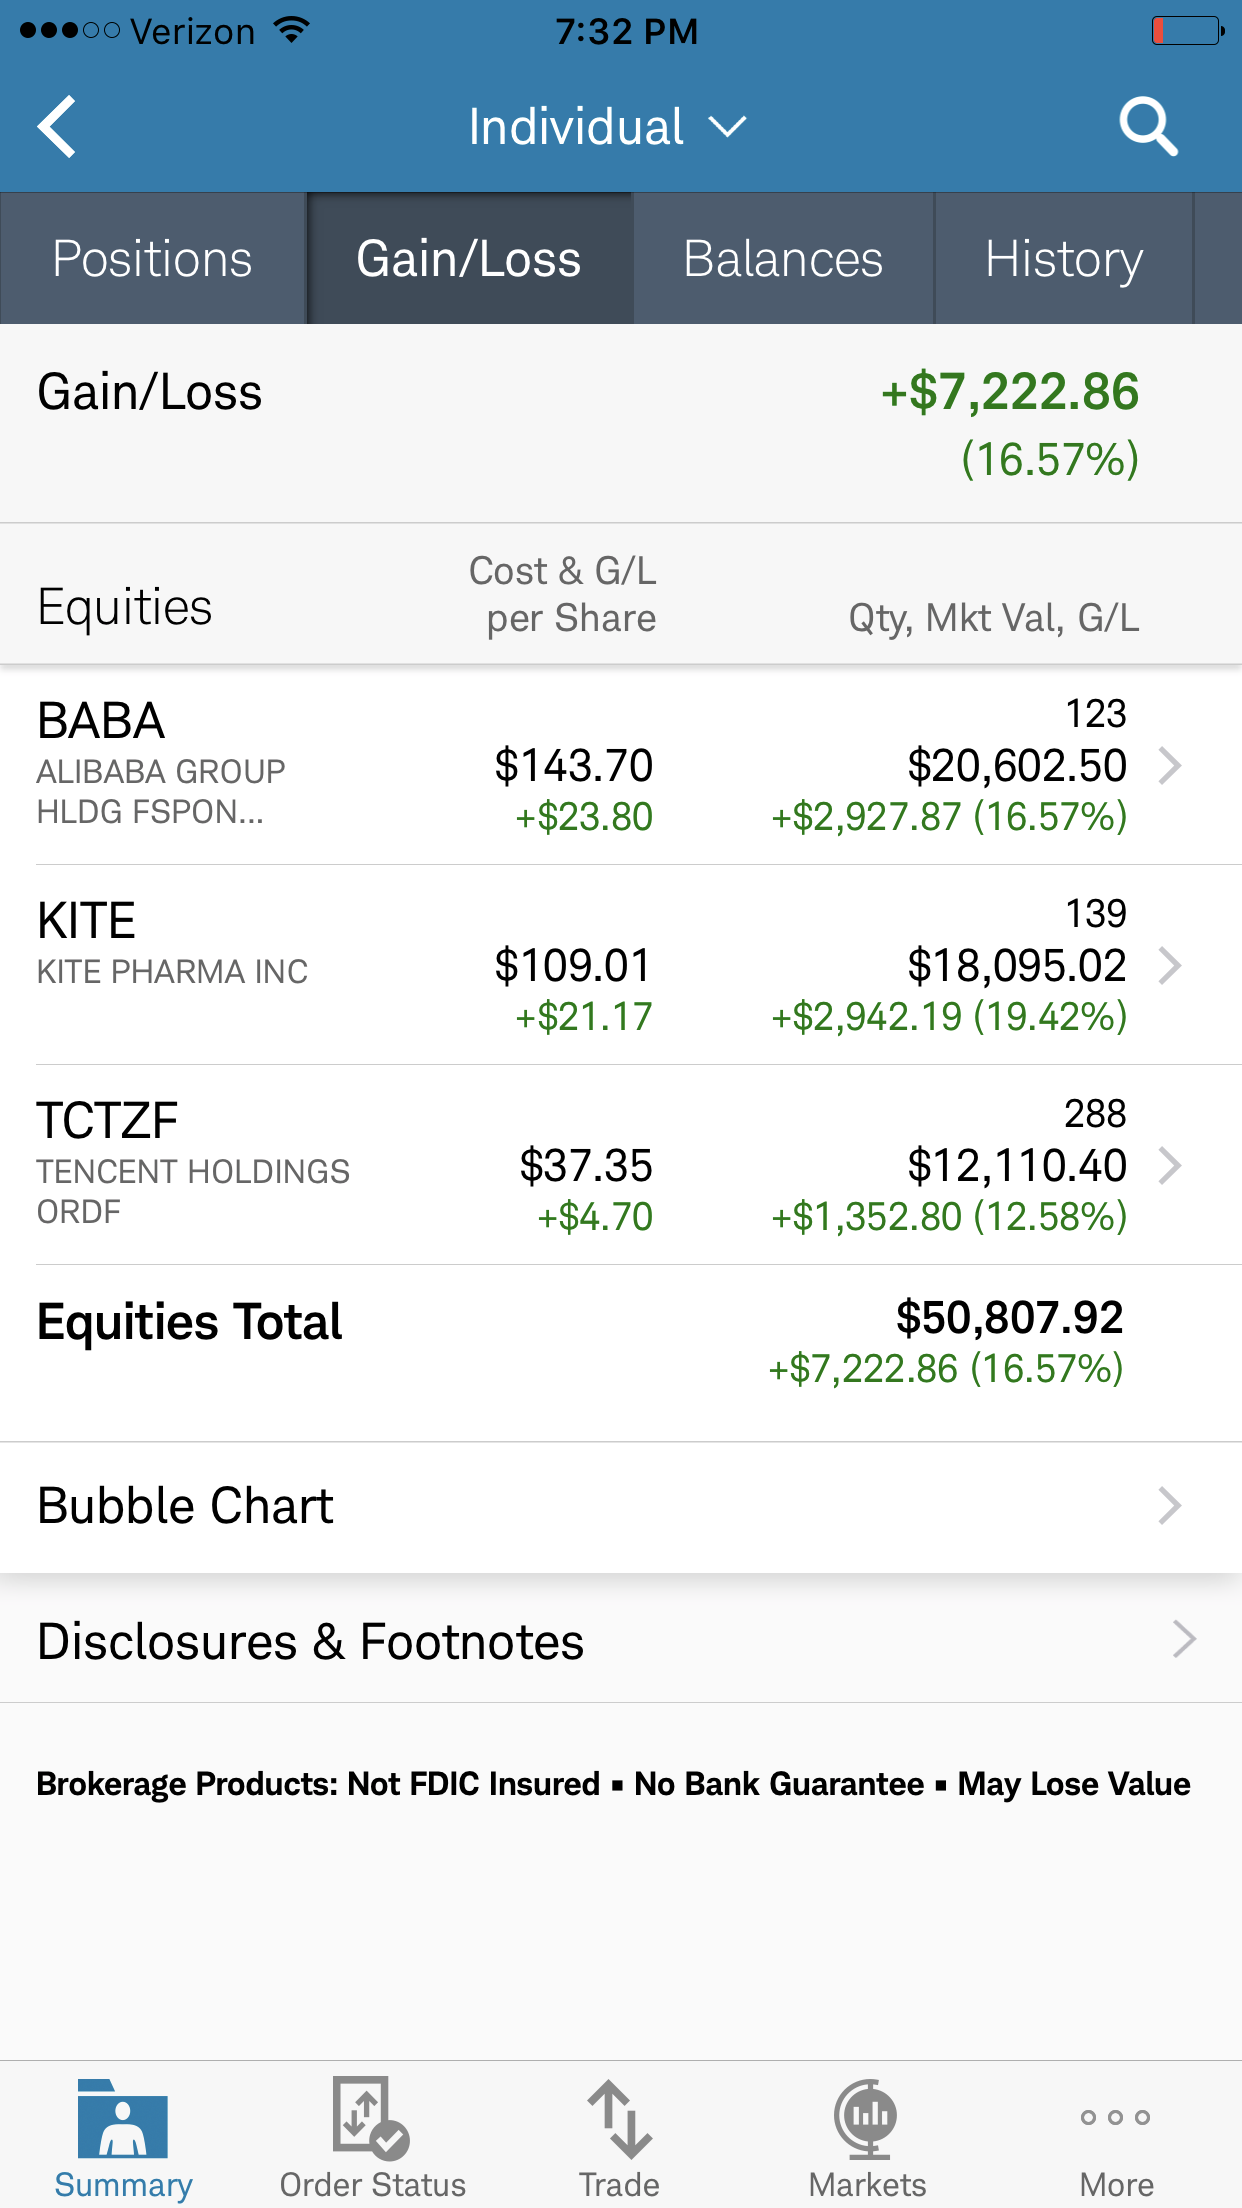Open the Summary folder icon
Screen dimensions: 1242x2208
click(x=123, y=2118)
